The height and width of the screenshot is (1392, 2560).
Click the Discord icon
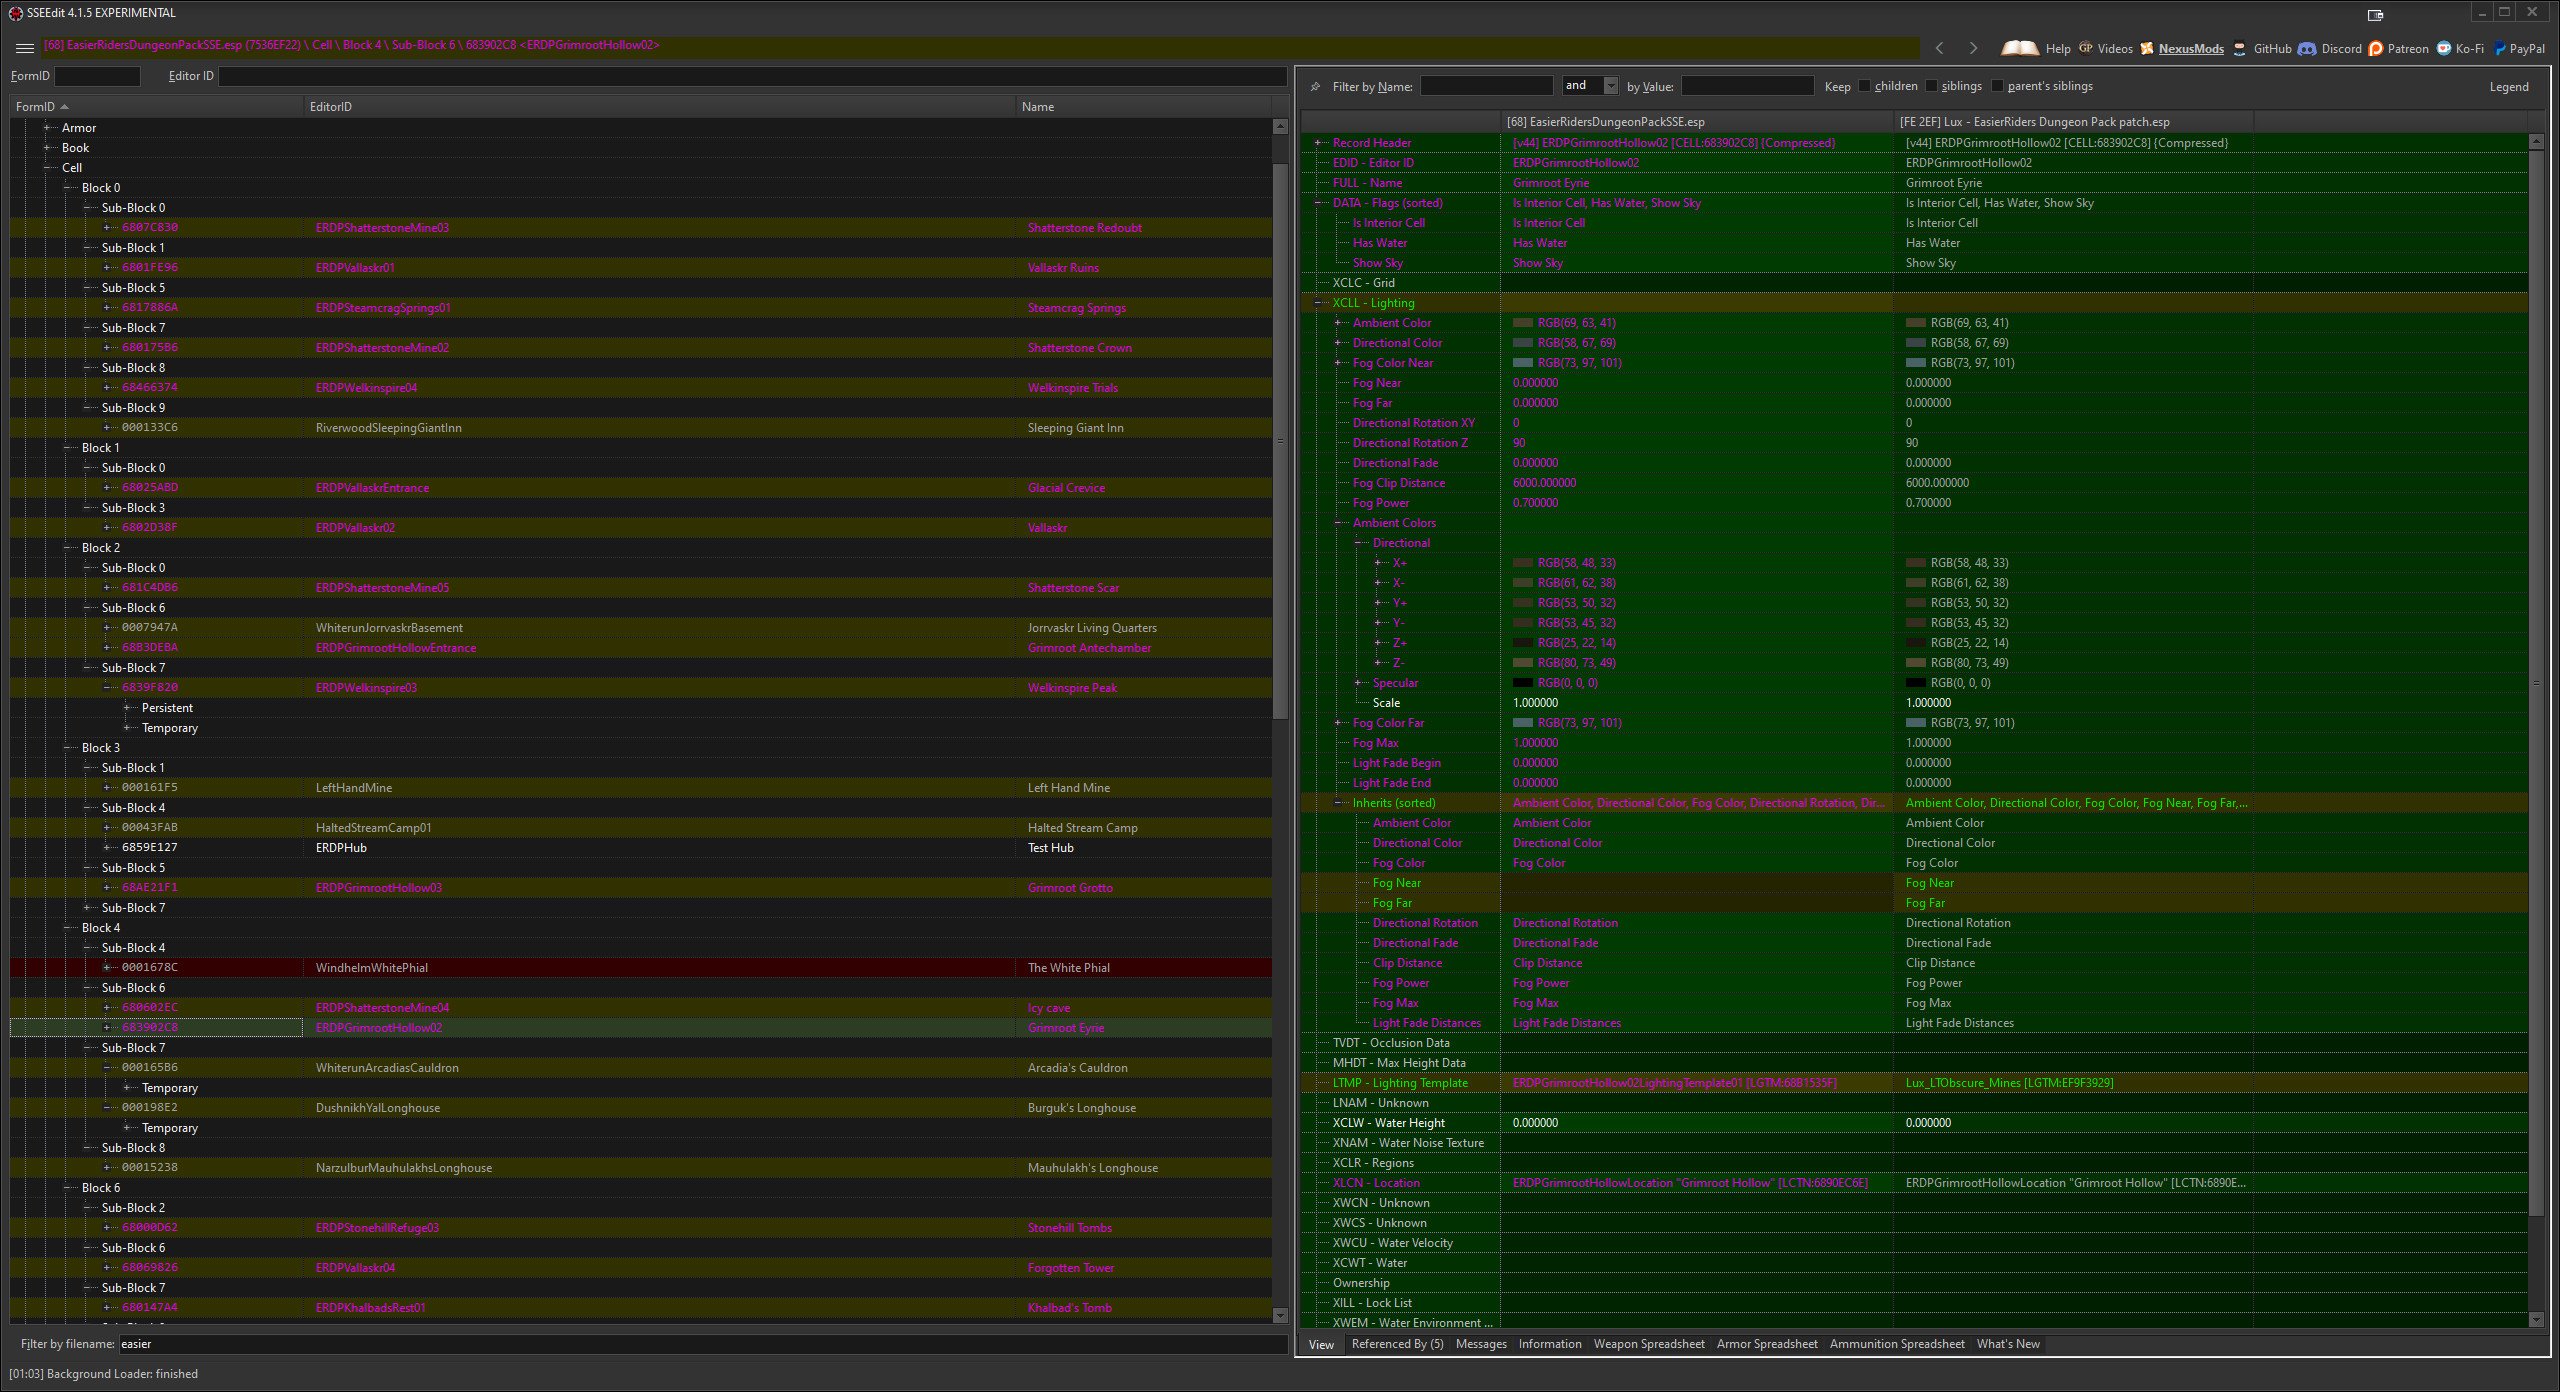click(2307, 48)
